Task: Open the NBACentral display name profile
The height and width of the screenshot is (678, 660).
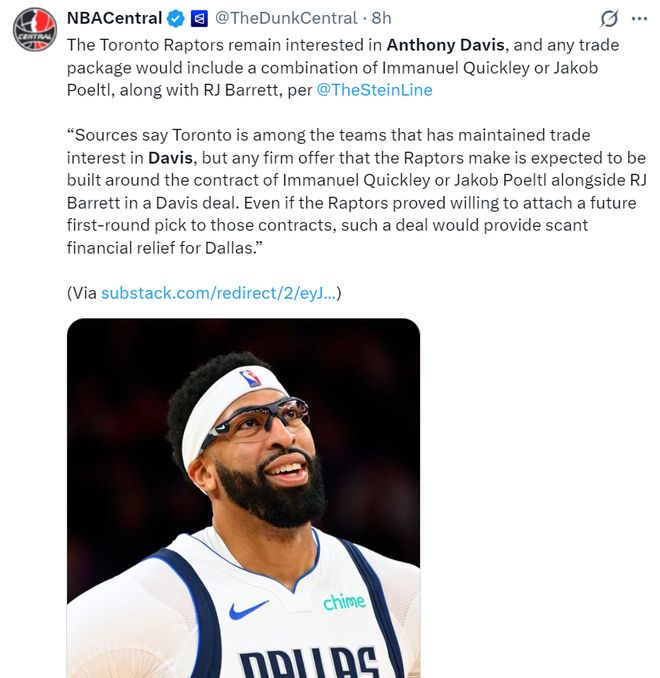Action: tap(114, 18)
